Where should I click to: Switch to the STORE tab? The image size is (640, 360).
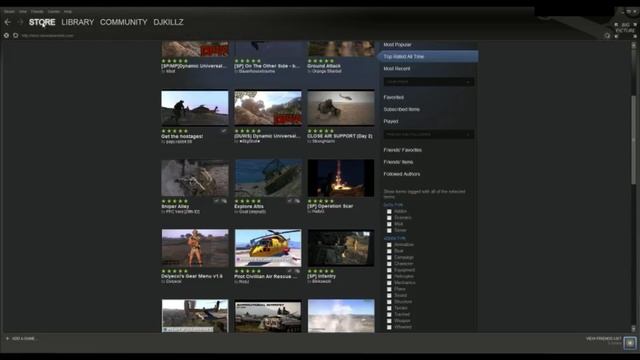(42, 22)
